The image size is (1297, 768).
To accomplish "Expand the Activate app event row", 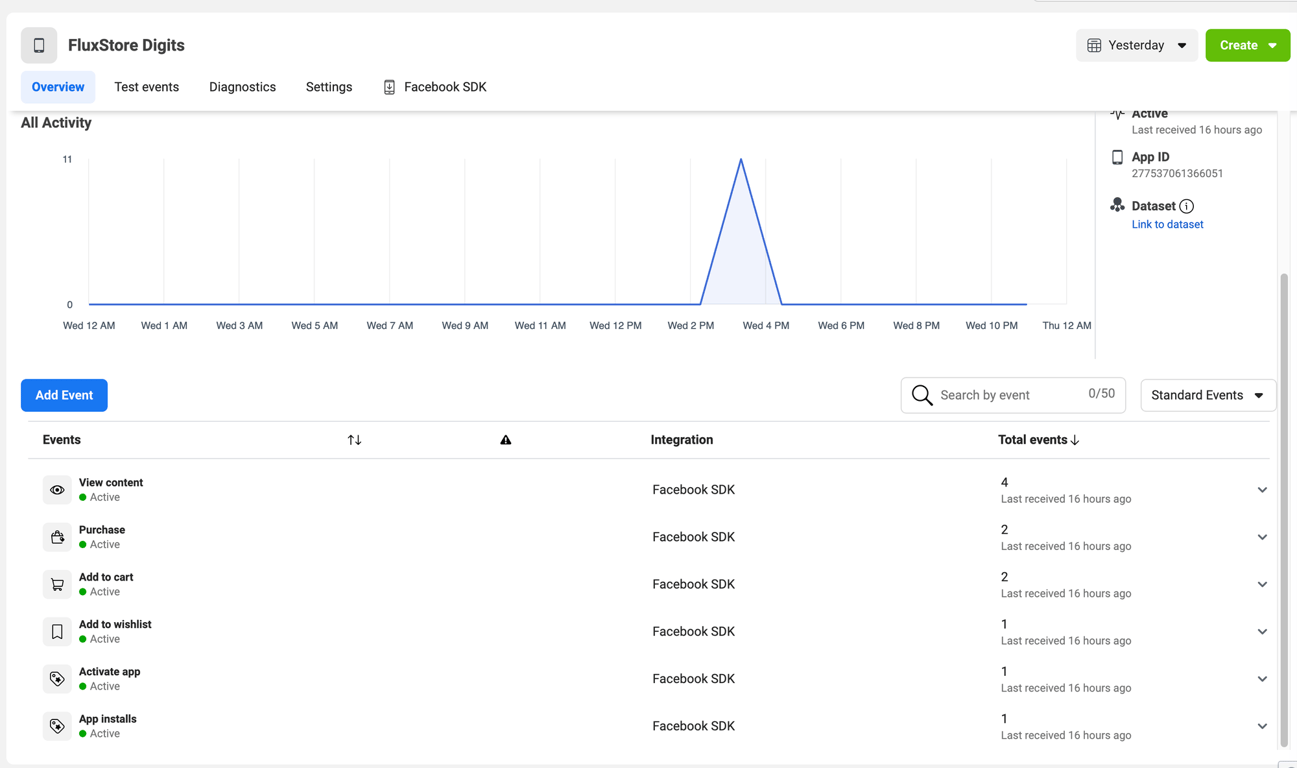I will pyautogui.click(x=1262, y=679).
